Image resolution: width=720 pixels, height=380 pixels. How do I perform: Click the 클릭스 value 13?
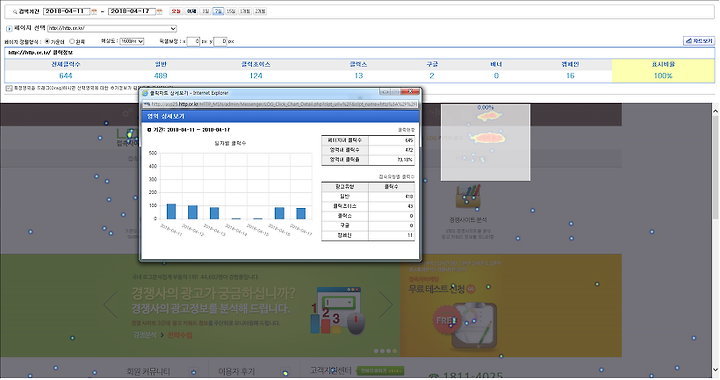(359, 76)
